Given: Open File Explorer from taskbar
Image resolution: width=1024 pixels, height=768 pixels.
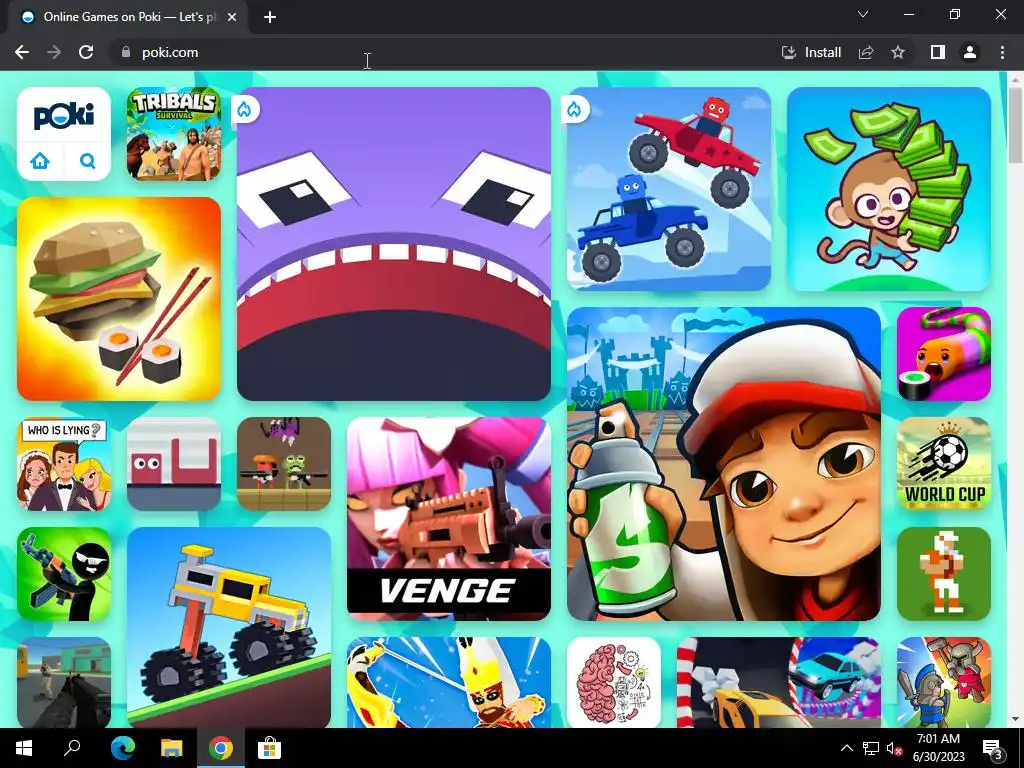Looking at the screenshot, I should point(172,748).
